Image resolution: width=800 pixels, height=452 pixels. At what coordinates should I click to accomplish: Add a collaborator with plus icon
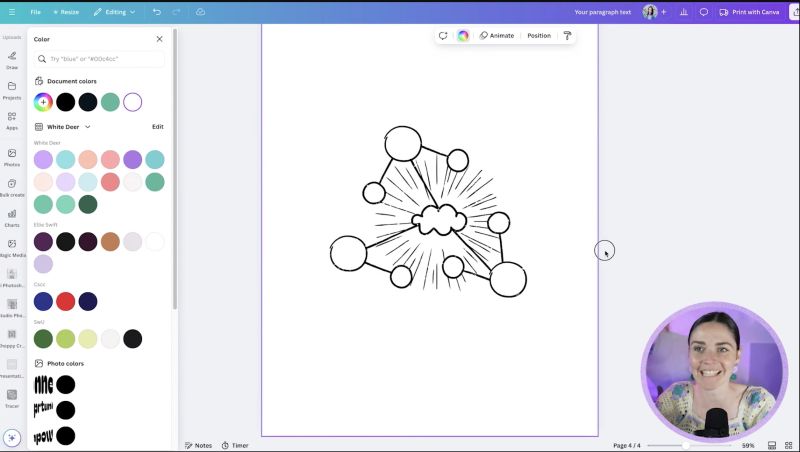pos(664,12)
